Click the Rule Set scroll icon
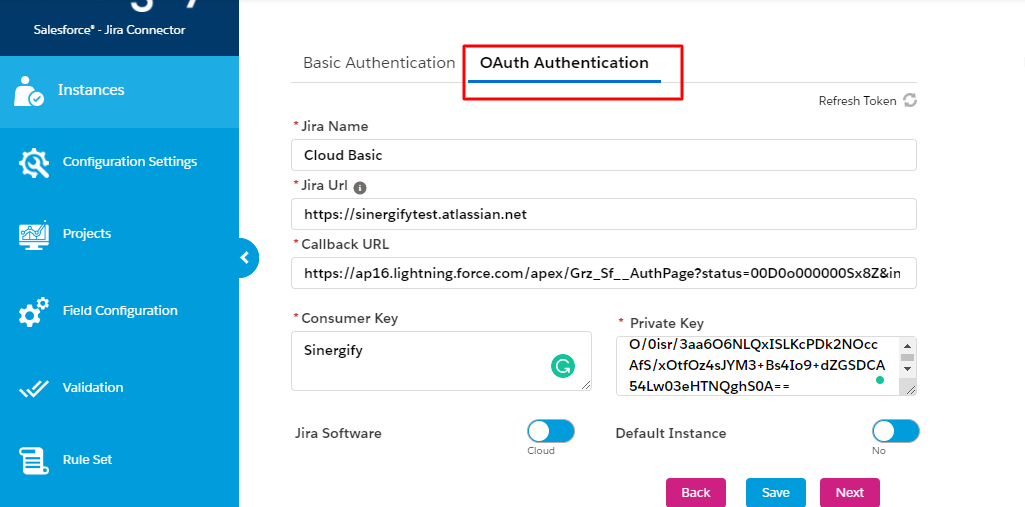The image size is (1025, 507). click(x=34, y=461)
